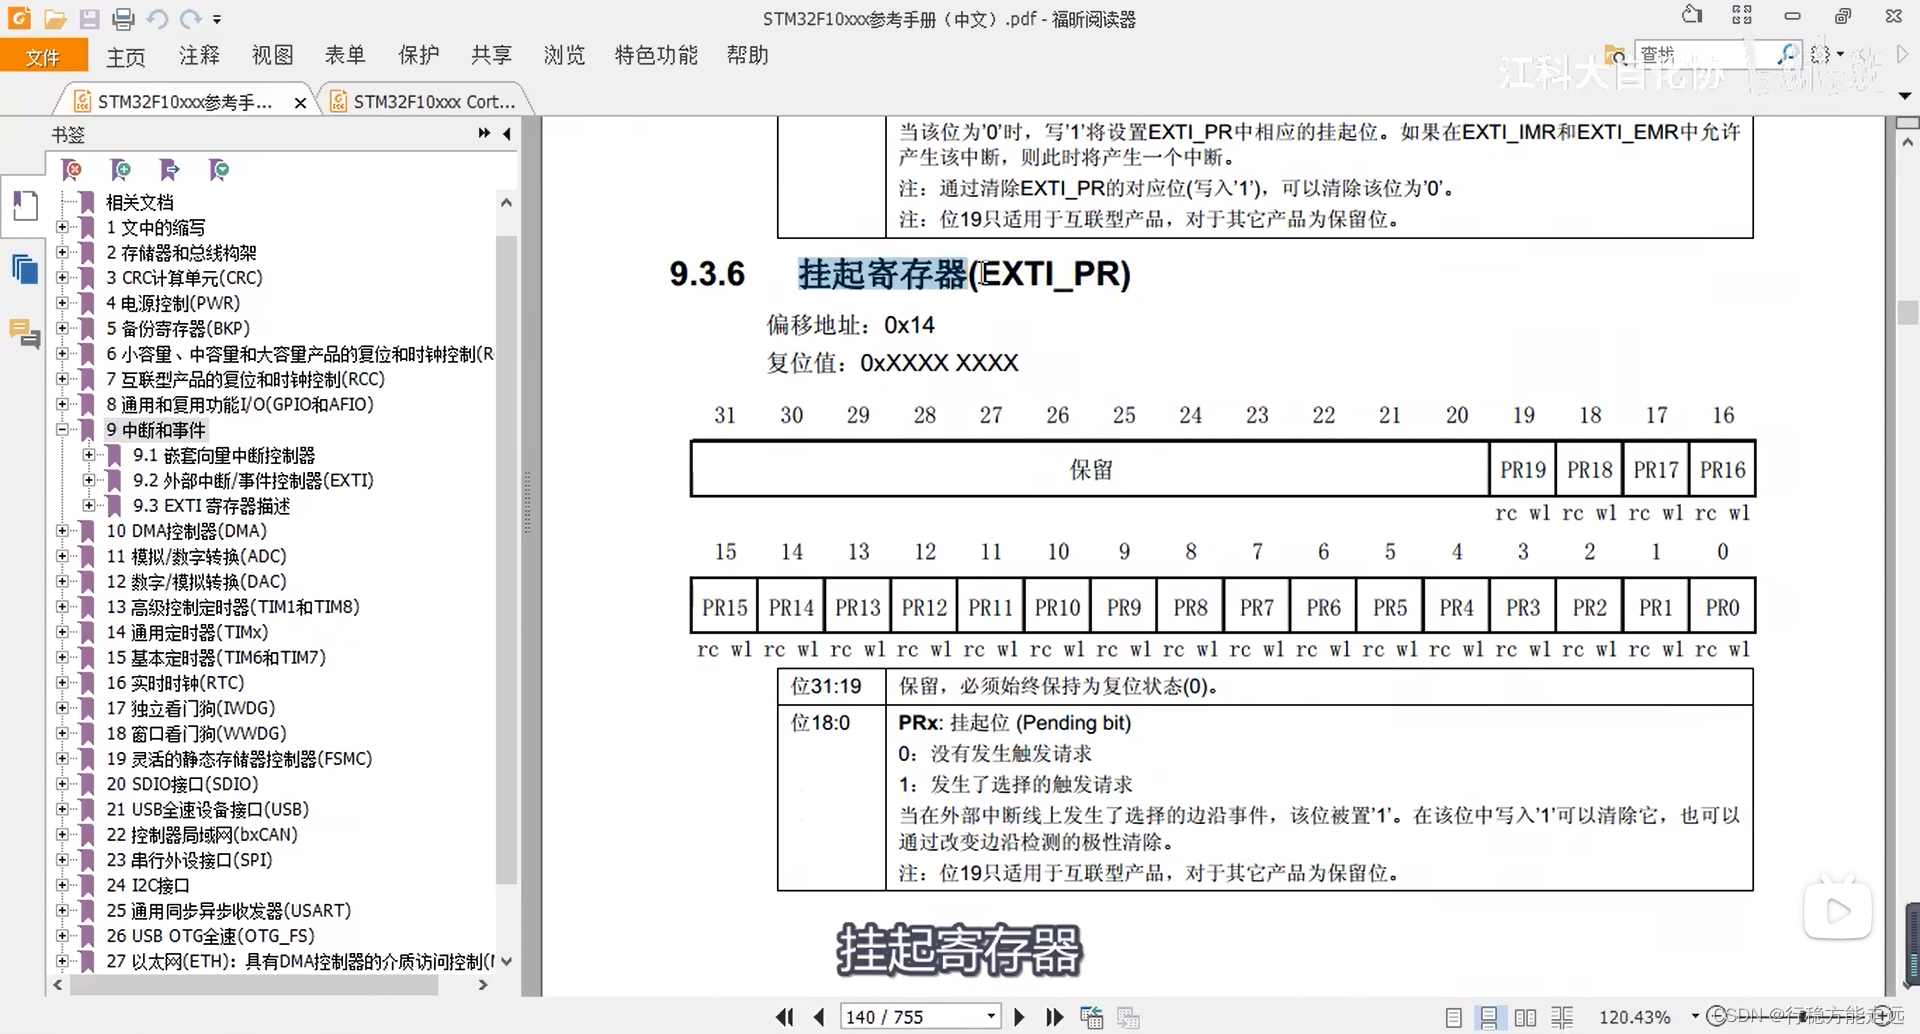Viewport: 1920px width, 1034px height.
Task: Open the 文件 menu
Action: tap(43, 56)
